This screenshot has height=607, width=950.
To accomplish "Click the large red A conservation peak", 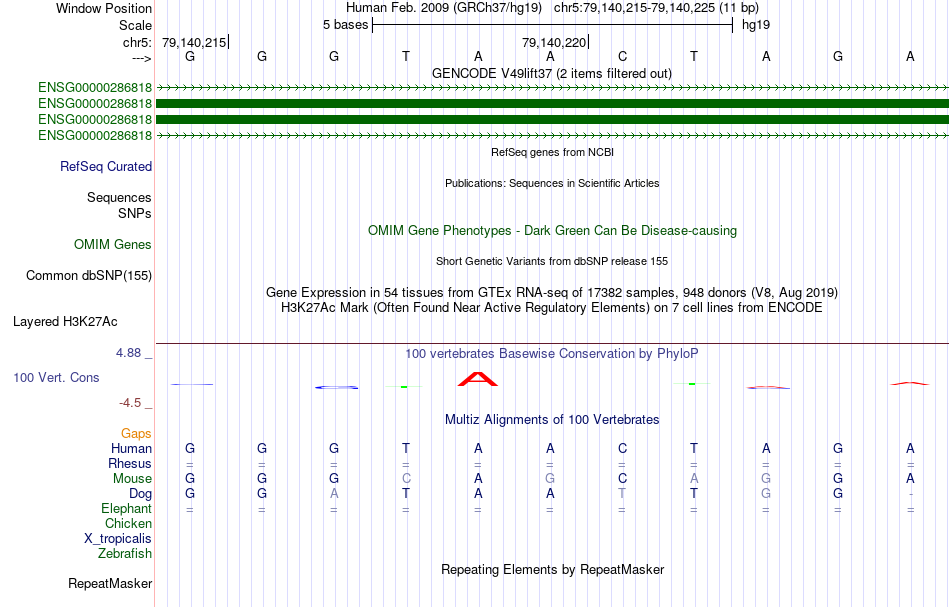I will click(477, 379).
